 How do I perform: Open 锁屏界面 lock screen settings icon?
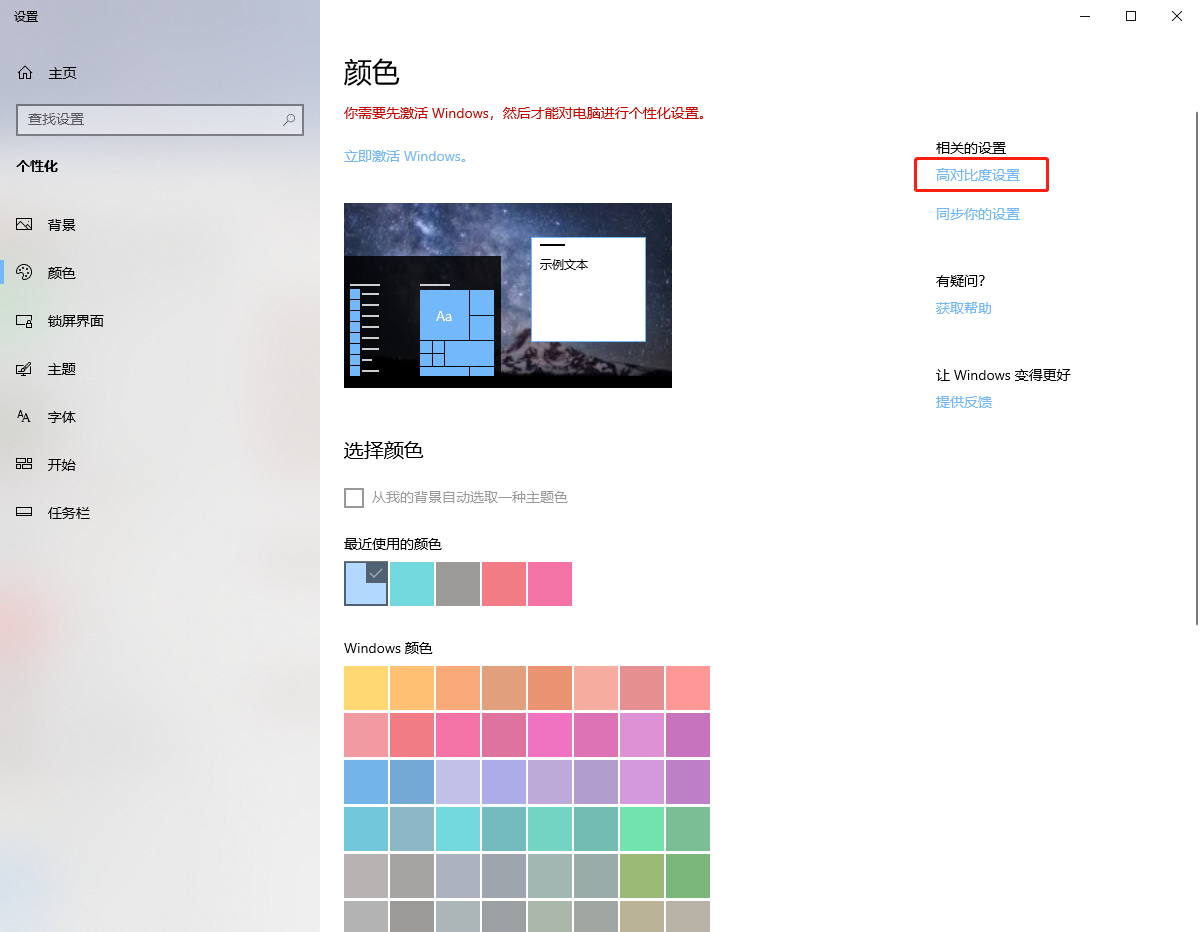pyautogui.click(x=23, y=320)
